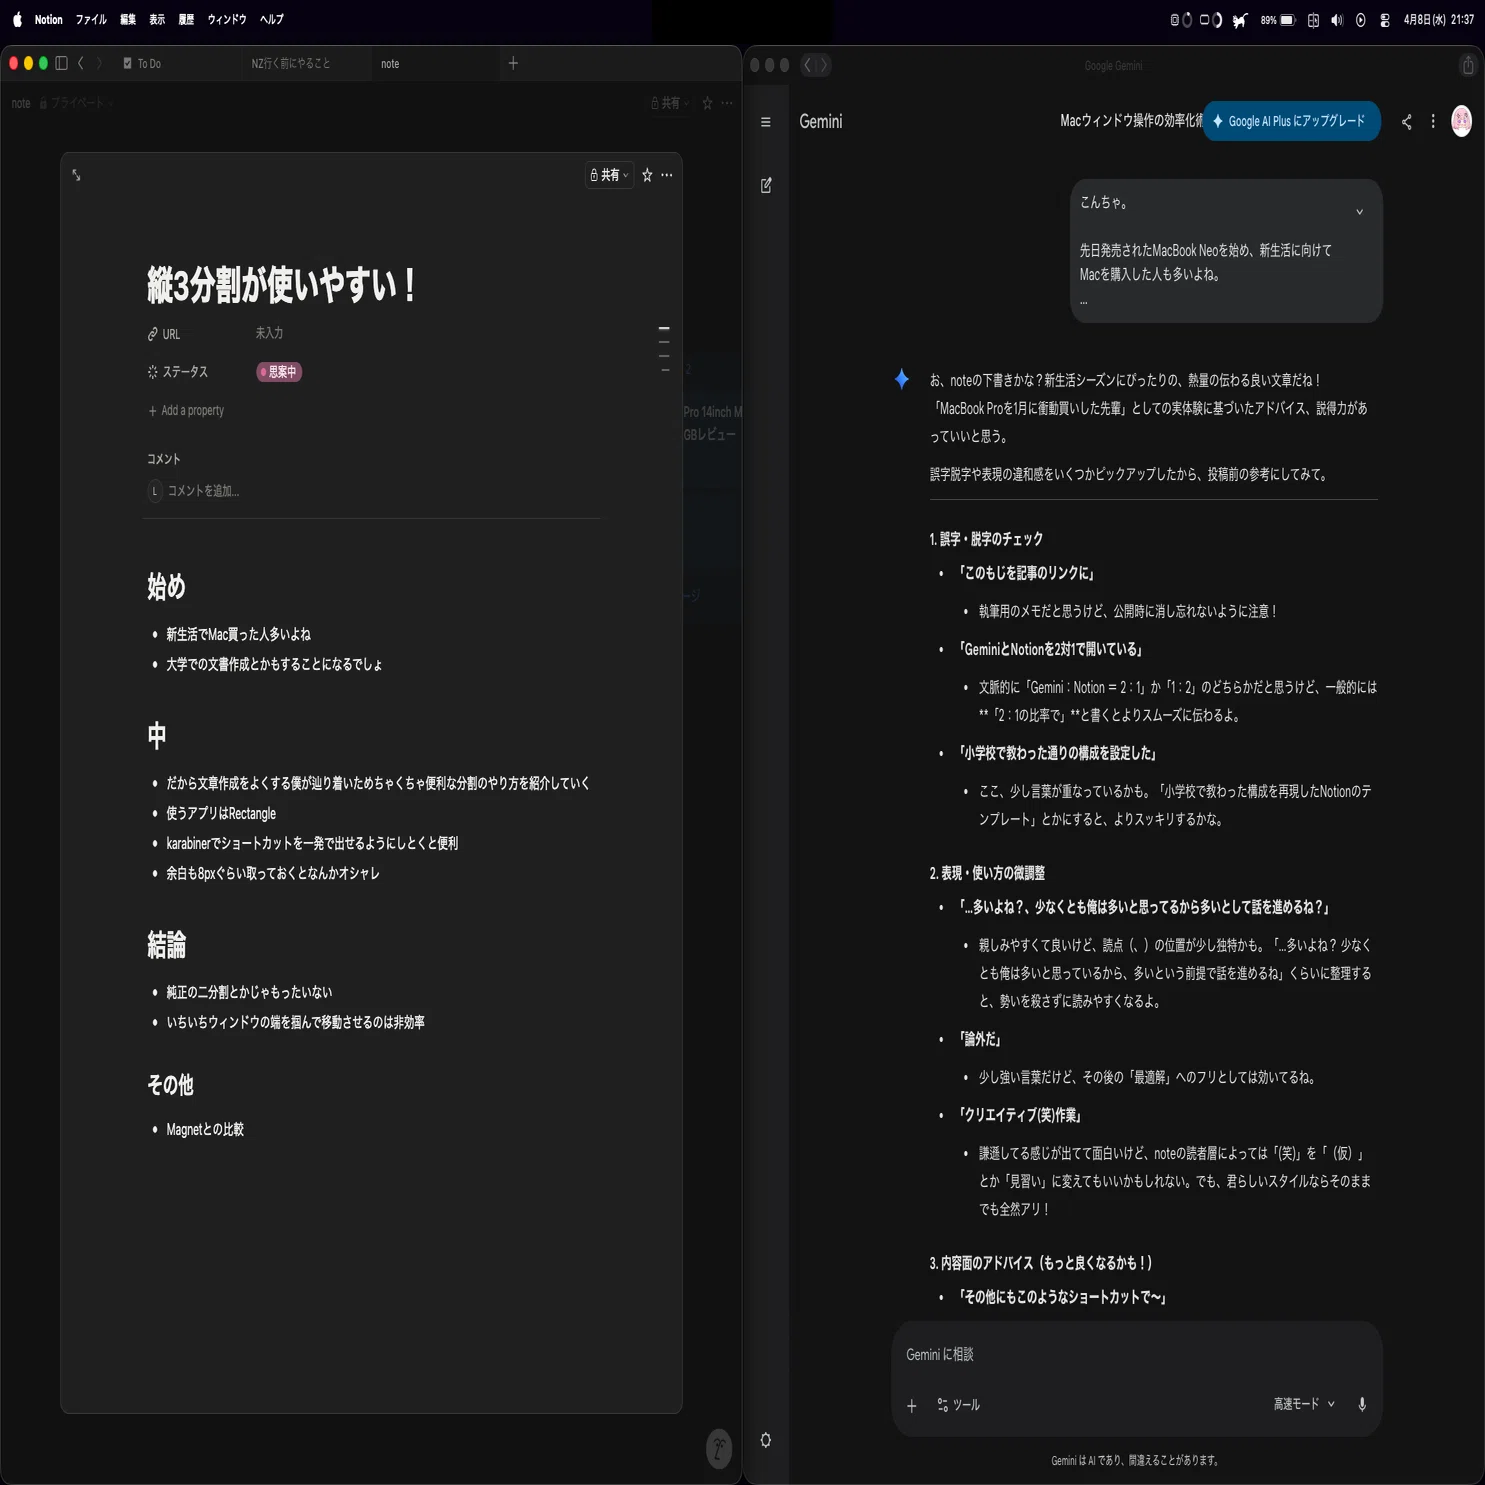The image size is (1485, 1485).
Task: Open the Now Playing menu bar icon
Action: pyautogui.click(x=1361, y=20)
